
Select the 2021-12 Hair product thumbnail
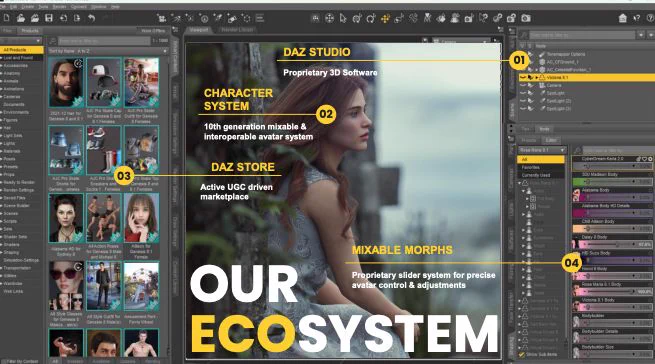[66, 83]
